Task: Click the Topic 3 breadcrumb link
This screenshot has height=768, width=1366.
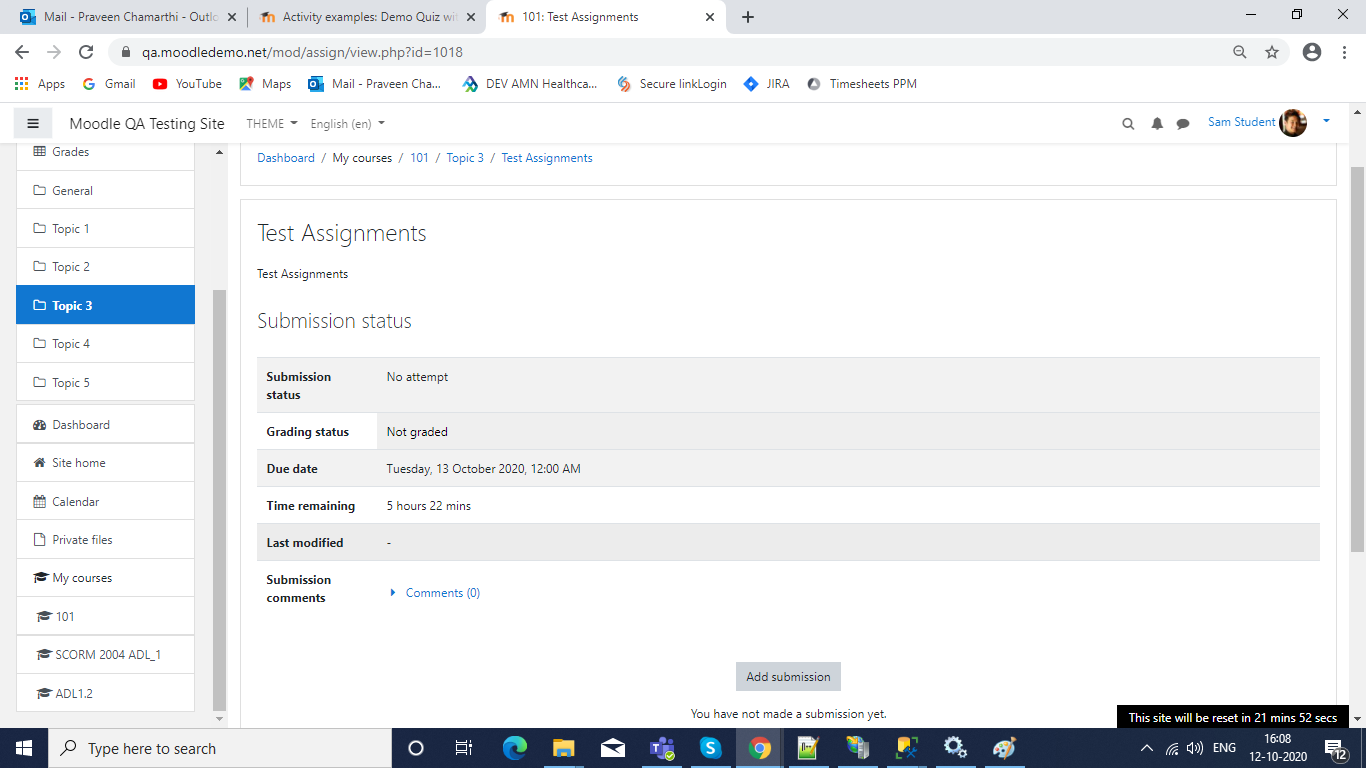Action: [465, 158]
